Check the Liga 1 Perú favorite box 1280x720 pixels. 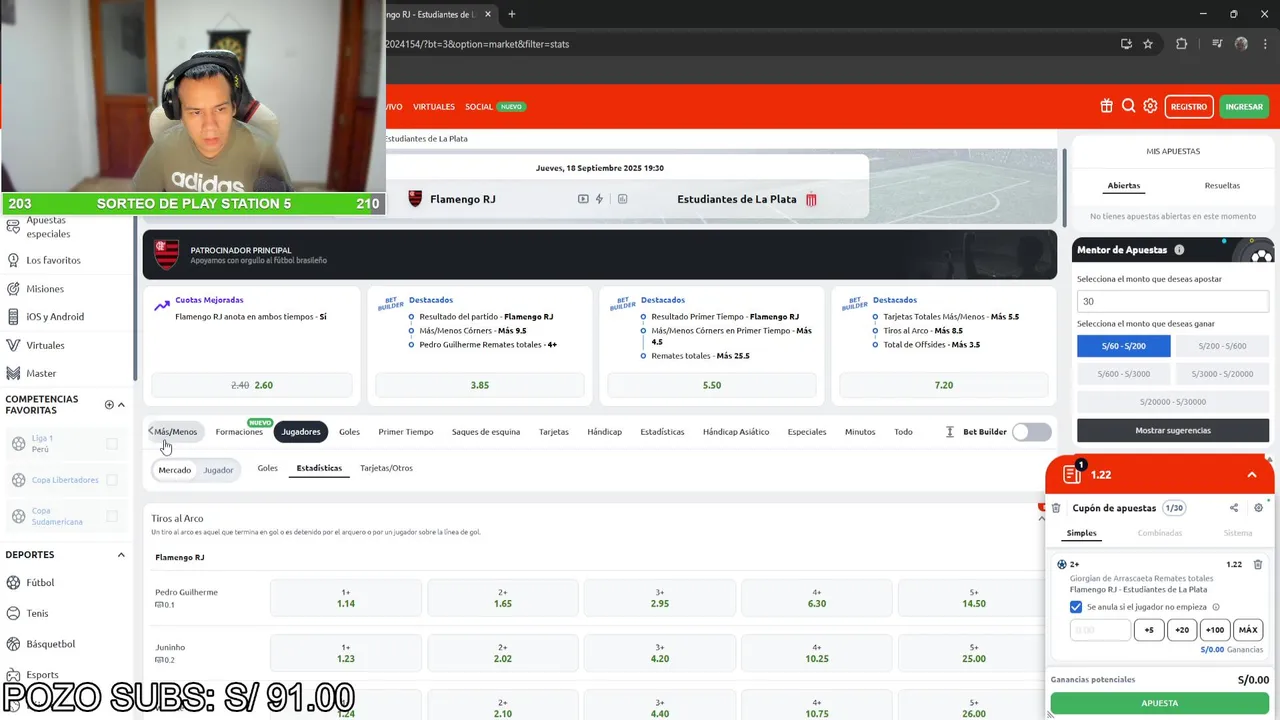(x=112, y=444)
